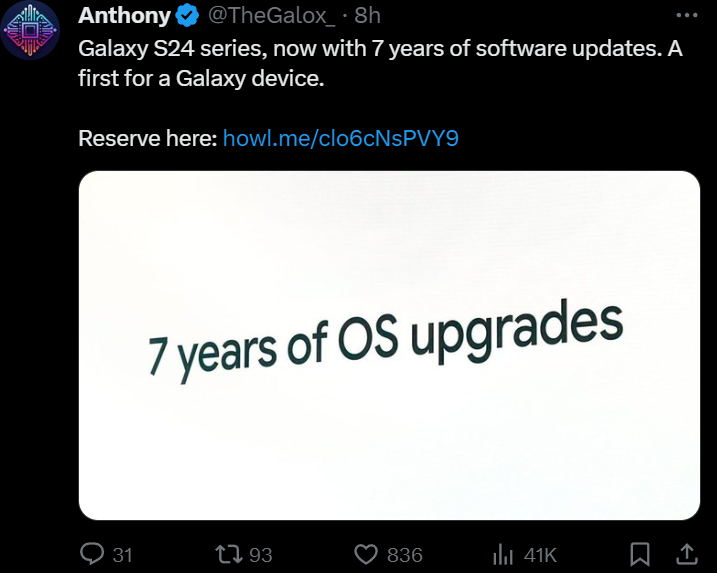Click the 836 likes count
Screen dimensions: 717x573
405,555
